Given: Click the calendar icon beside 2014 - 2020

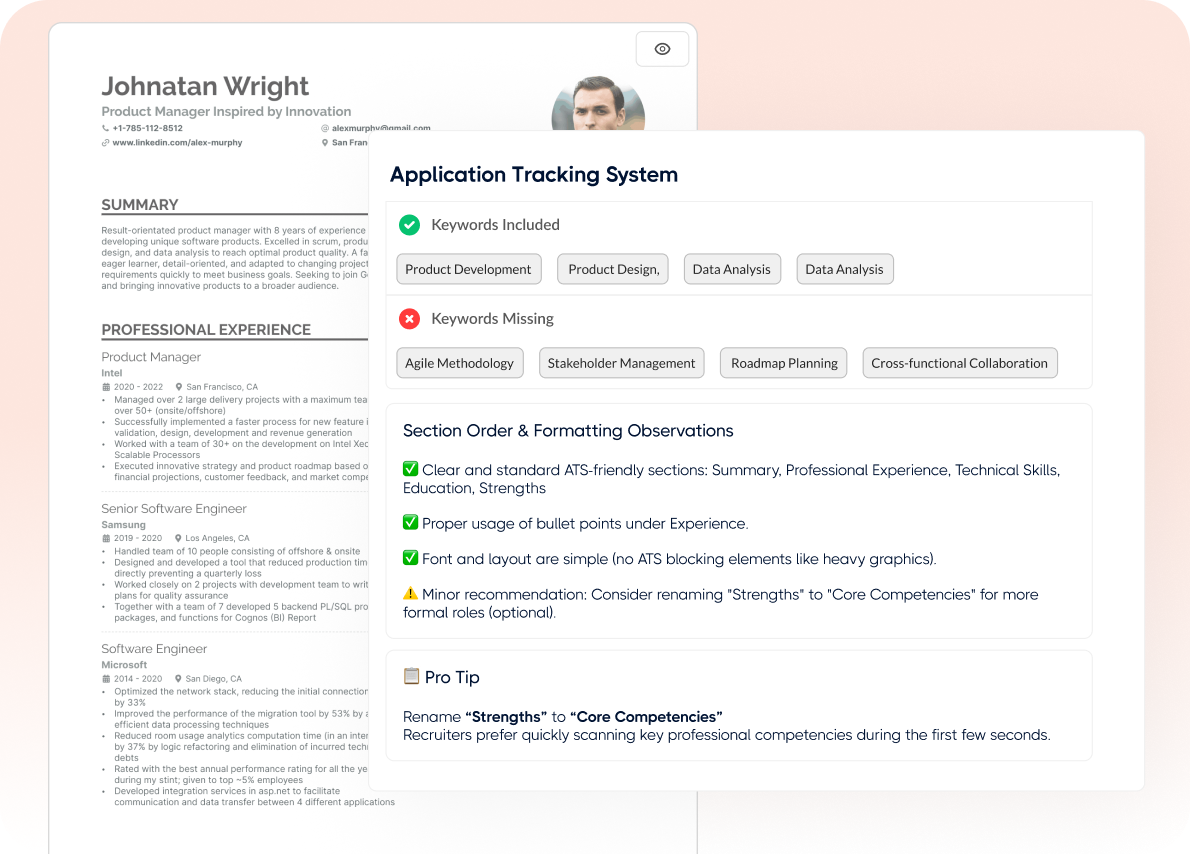Looking at the screenshot, I should pos(106,679).
